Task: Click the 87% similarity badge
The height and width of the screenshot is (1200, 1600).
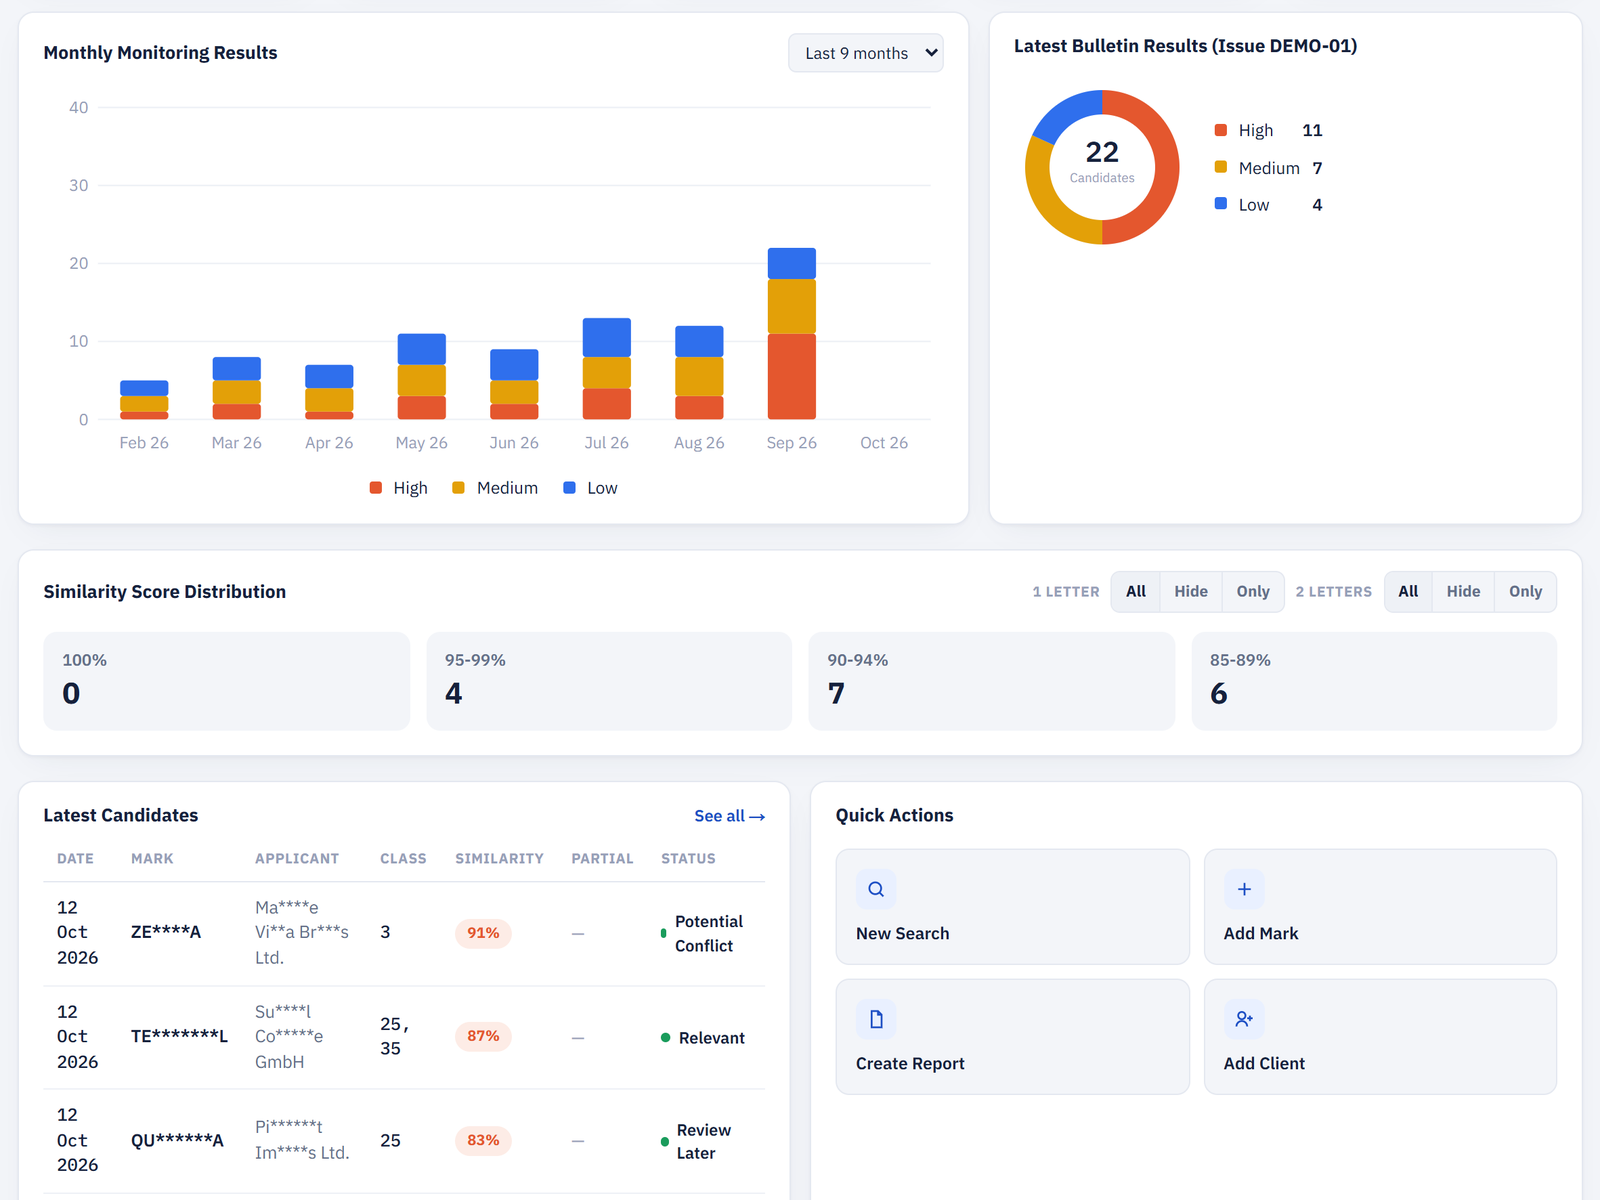Action: pyautogui.click(x=483, y=1036)
